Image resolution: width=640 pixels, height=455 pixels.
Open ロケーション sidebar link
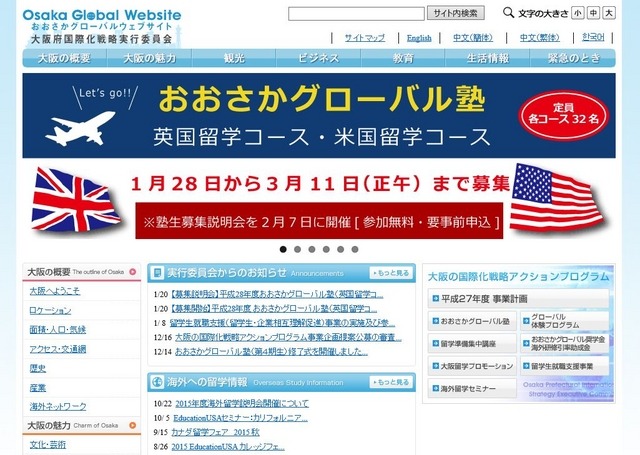pyautogui.click(x=50, y=311)
